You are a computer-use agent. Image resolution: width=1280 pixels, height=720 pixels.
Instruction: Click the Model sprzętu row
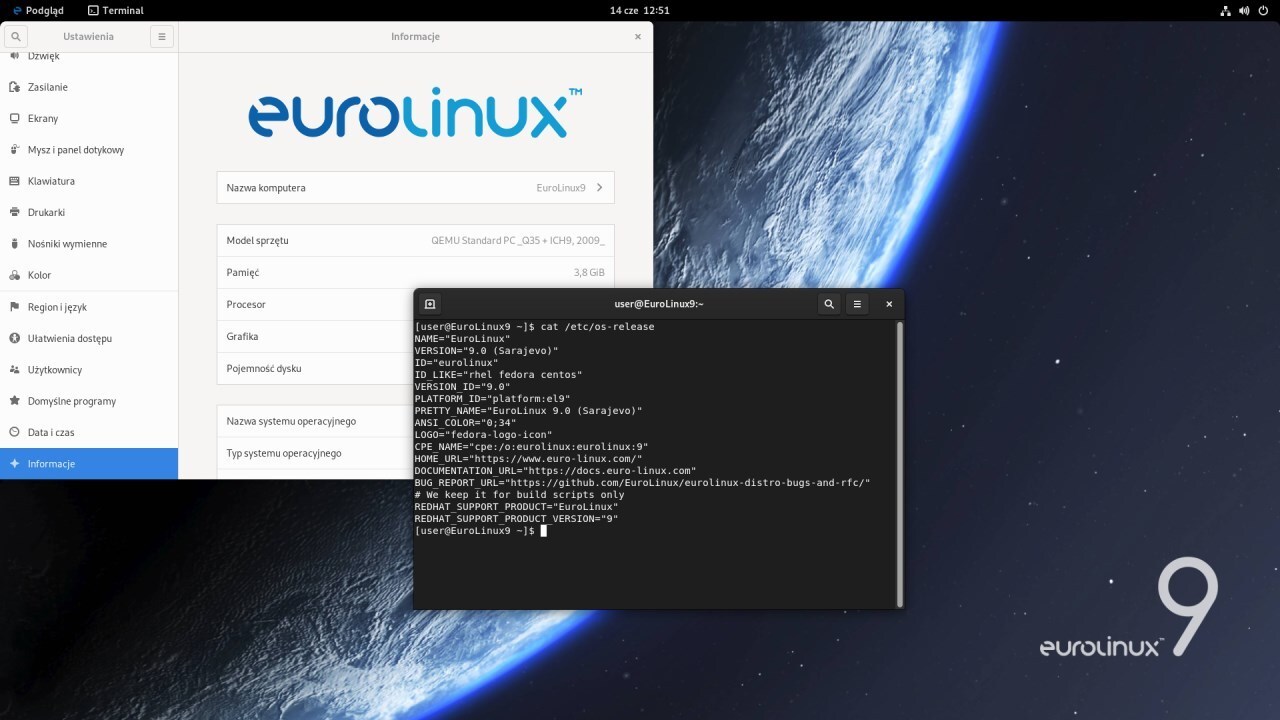(415, 241)
